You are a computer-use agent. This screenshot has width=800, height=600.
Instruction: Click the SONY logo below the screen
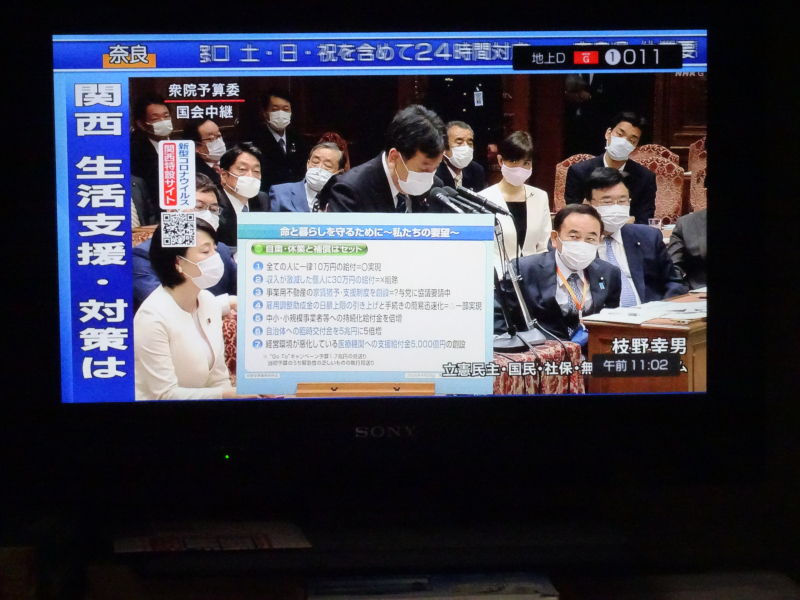(x=385, y=432)
